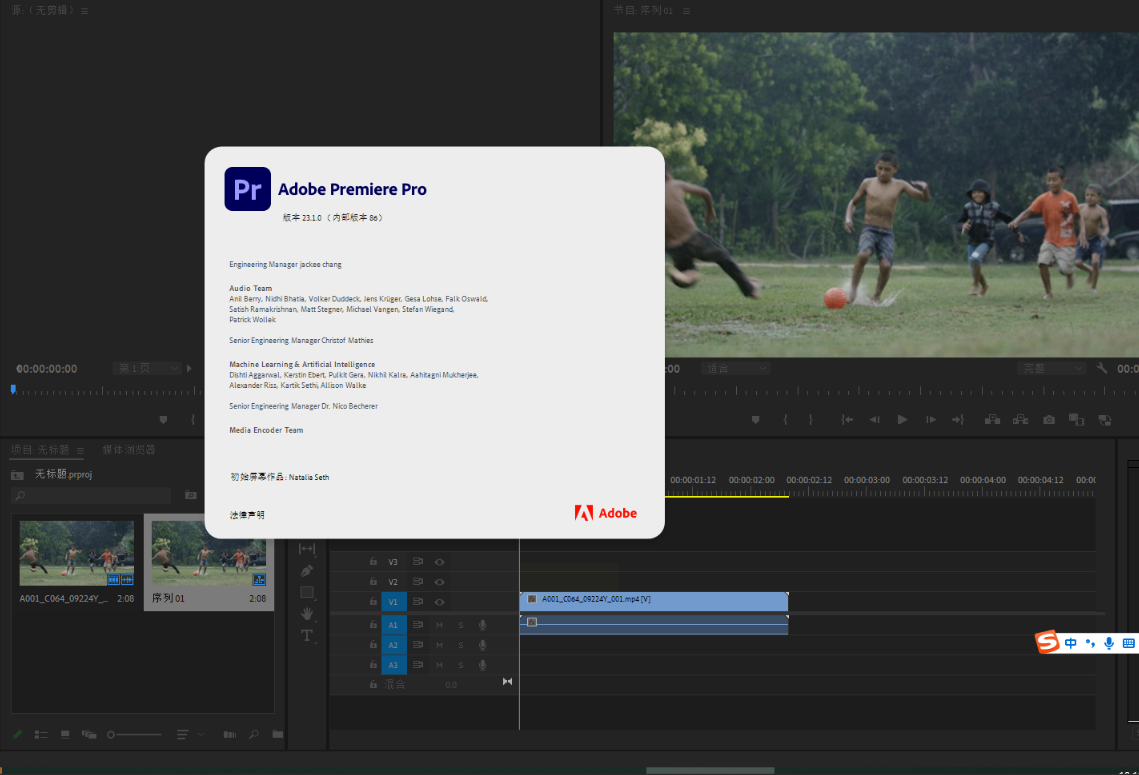The width and height of the screenshot is (1139, 775).
Task: Step back one frame in Program monitor
Action: [x=875, y=420]
